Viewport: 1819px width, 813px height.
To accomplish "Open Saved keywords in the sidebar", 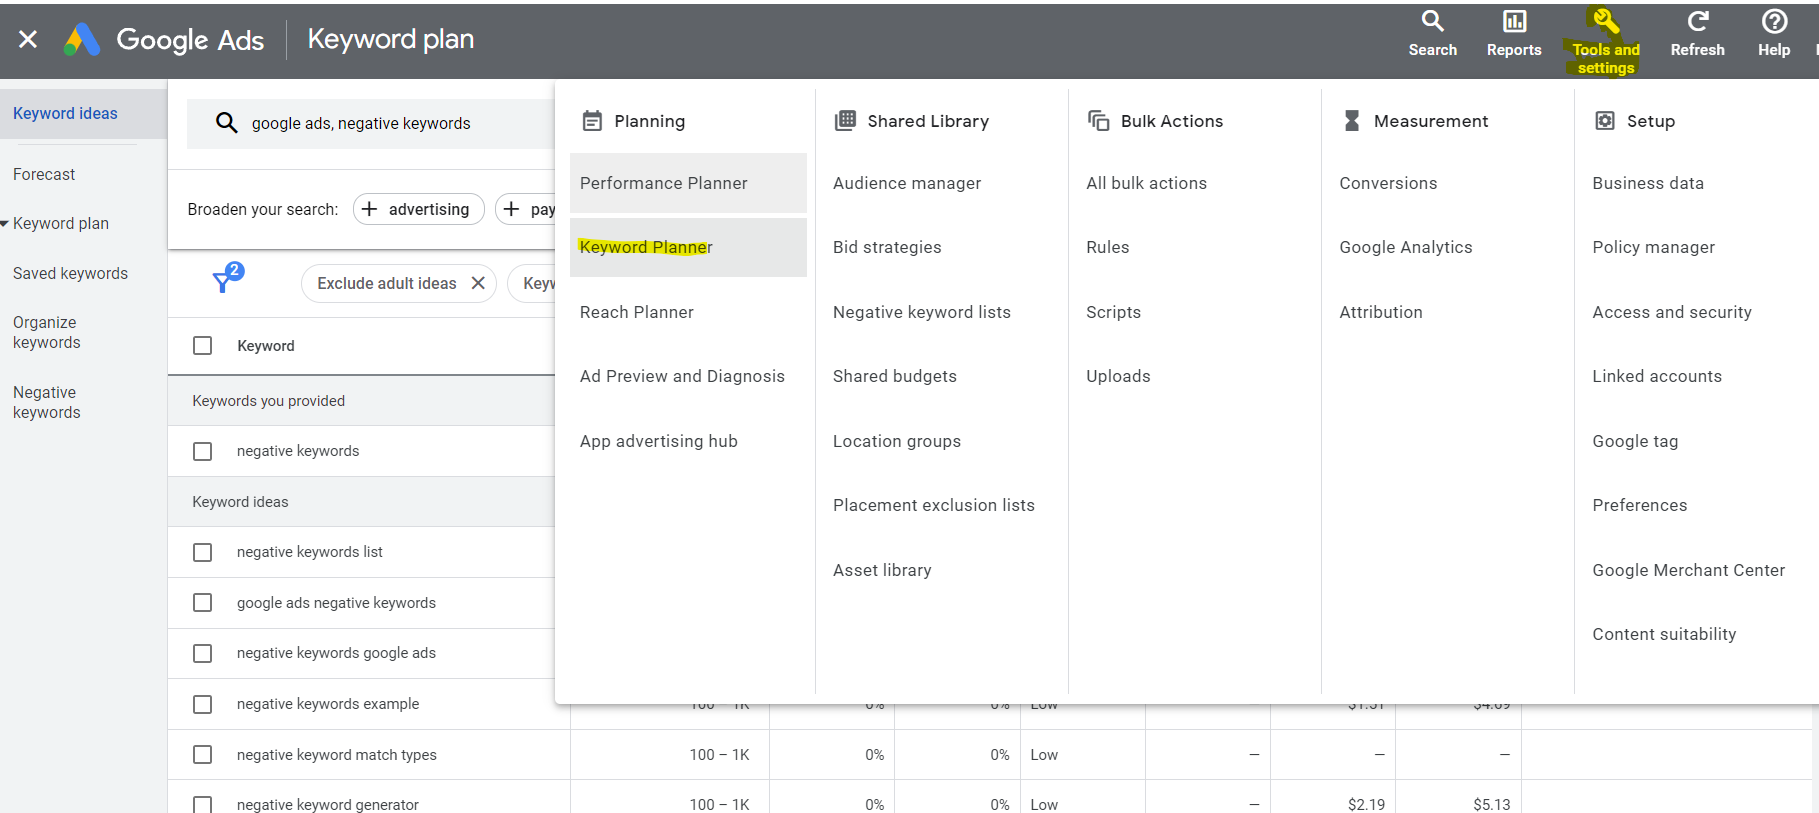I will click(70, 273).
